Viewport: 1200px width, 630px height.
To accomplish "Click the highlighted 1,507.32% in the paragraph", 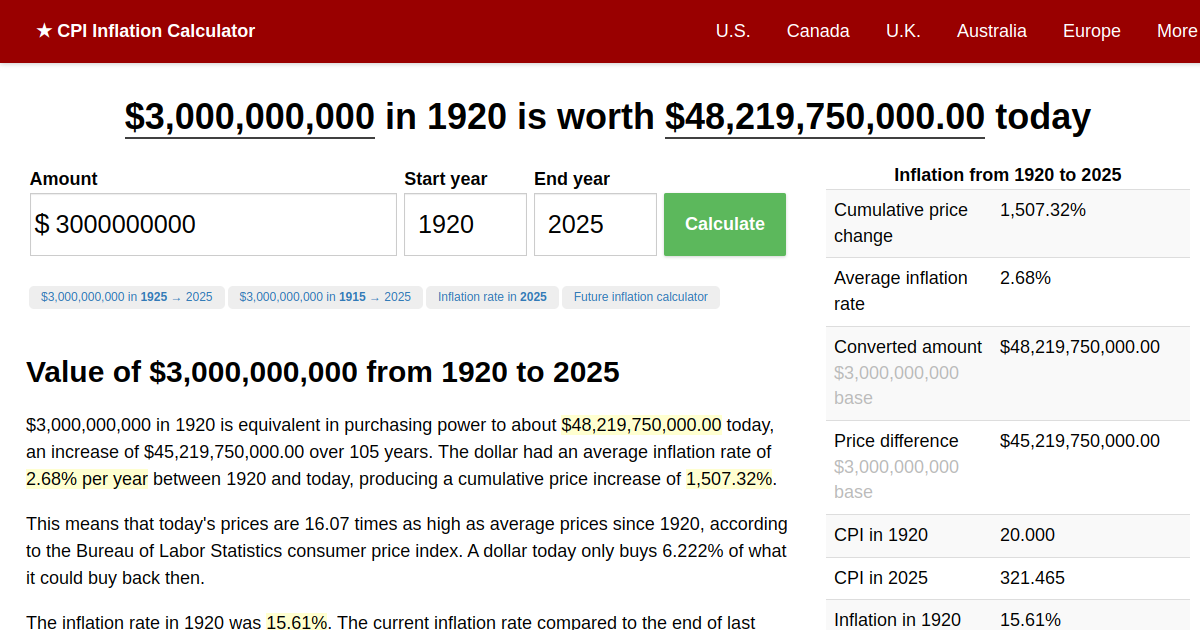I will [x=729, y=479].
